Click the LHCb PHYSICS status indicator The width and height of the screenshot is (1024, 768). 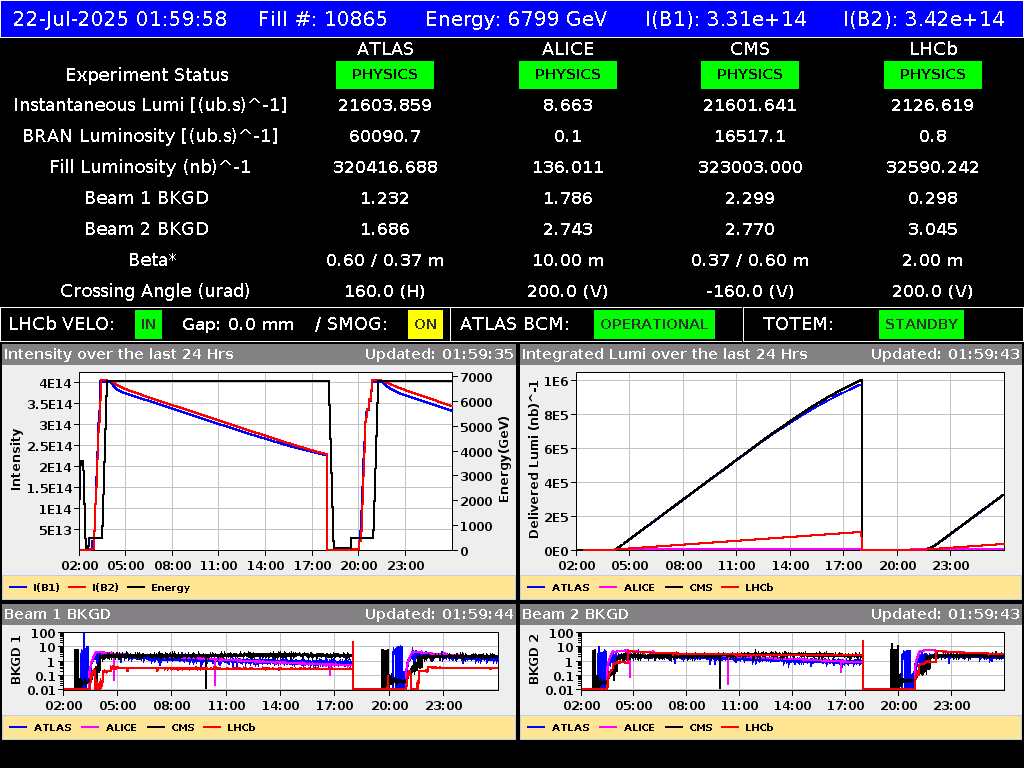pyautogui.click(x=933, y=74)
